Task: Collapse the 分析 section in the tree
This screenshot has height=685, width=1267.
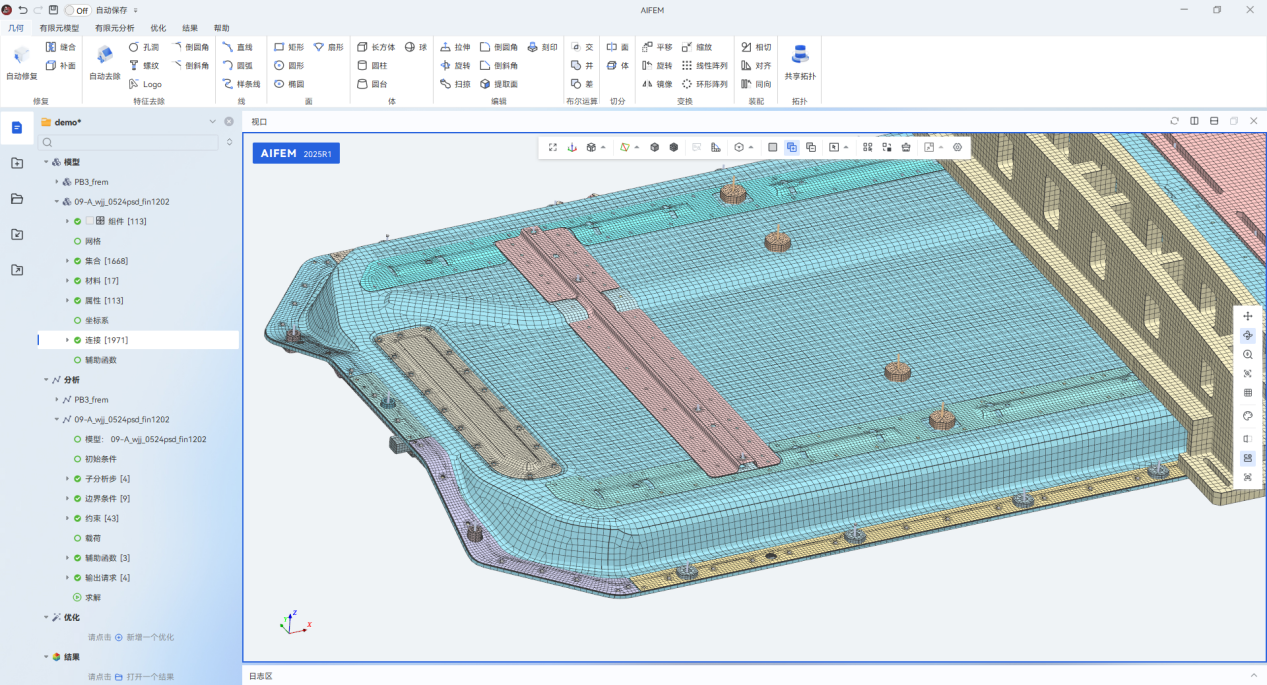Action: (x=46, y=380)
